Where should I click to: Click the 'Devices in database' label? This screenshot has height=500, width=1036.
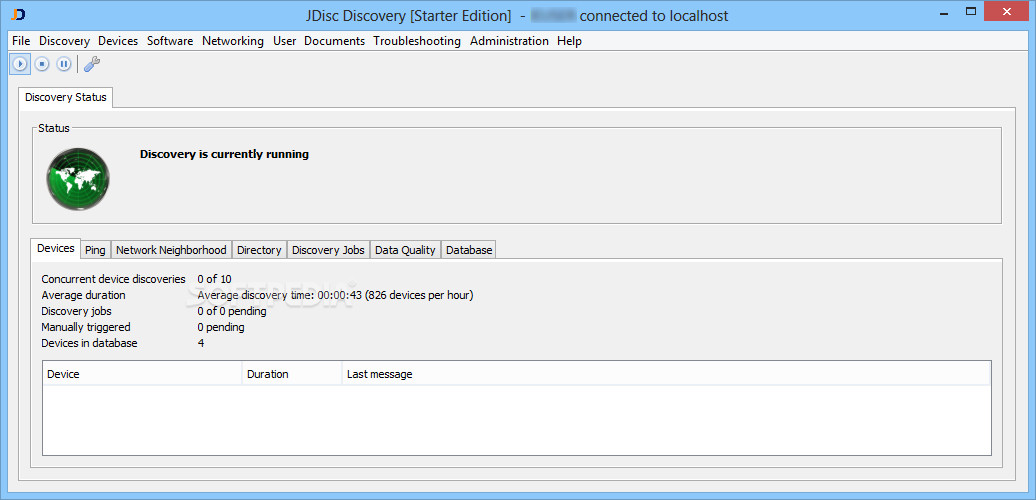click(x=89, y=343)
